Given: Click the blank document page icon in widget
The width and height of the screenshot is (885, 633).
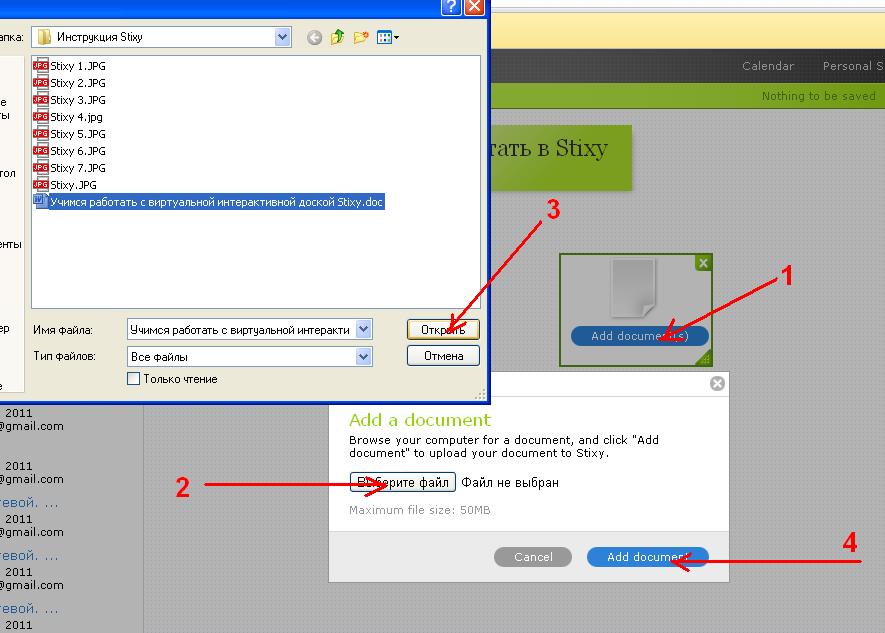Looking at the screenshot, I should [x=633, y=288].
